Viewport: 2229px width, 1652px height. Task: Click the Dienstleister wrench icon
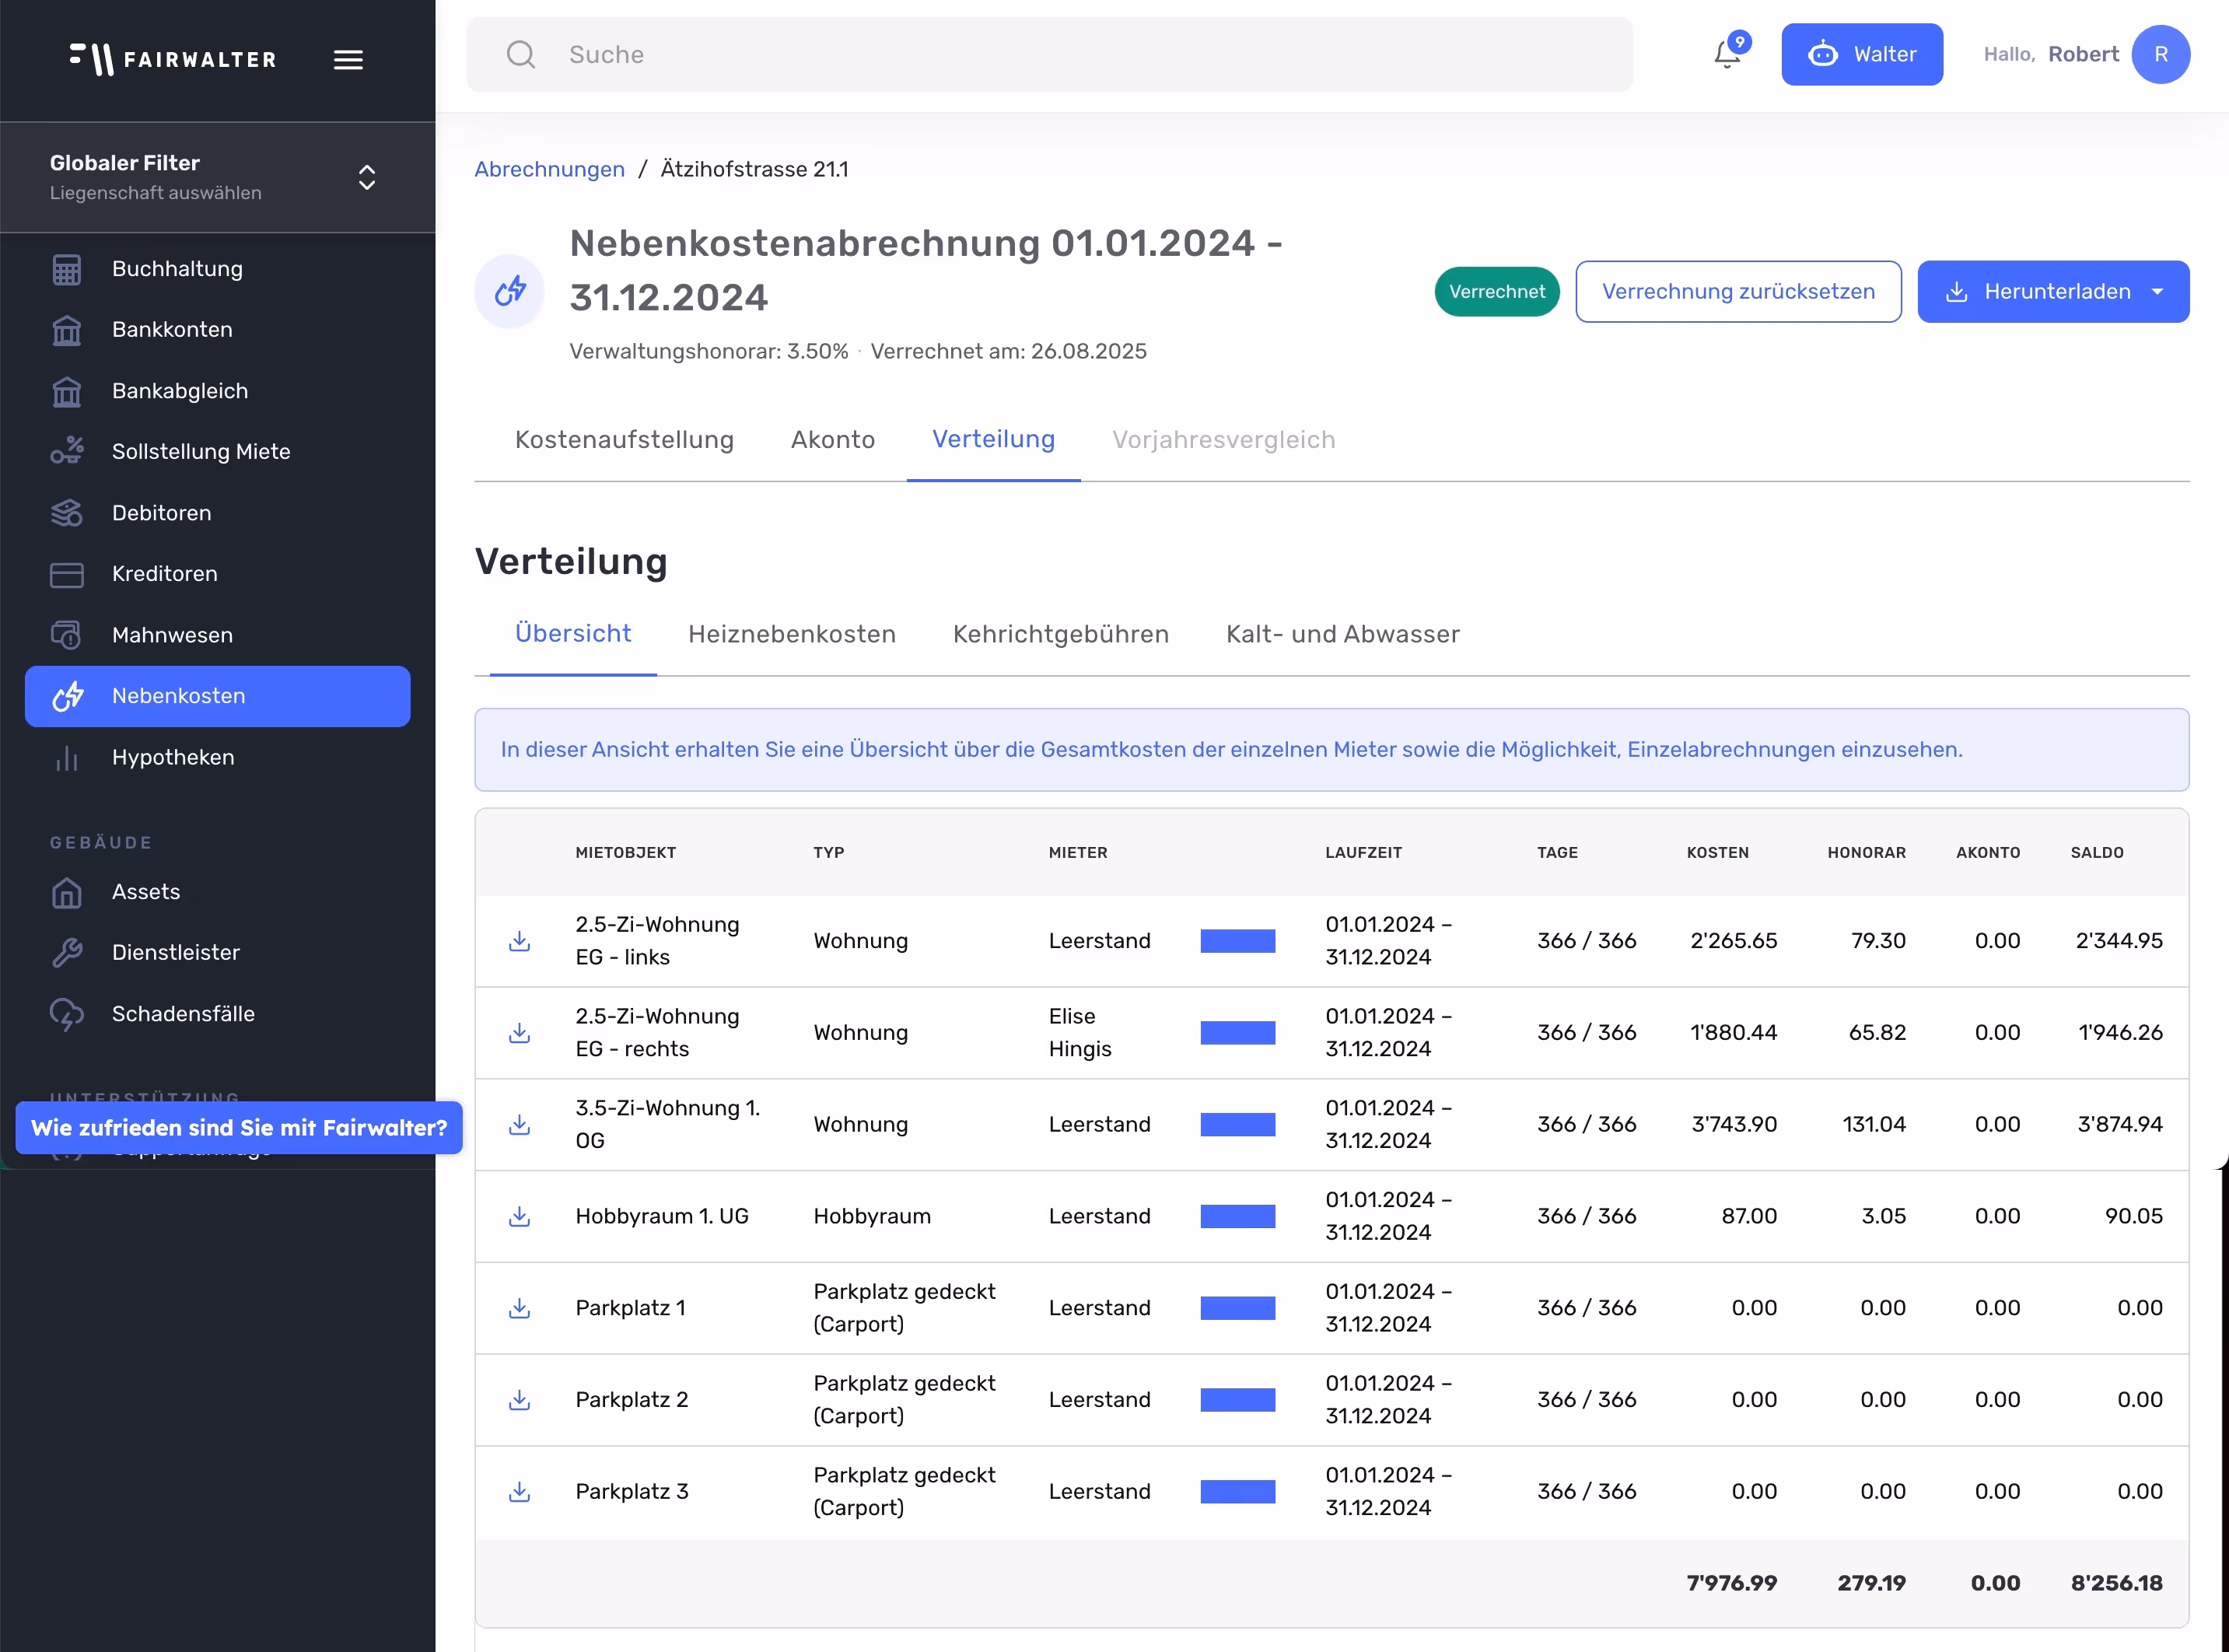point(67,952)
